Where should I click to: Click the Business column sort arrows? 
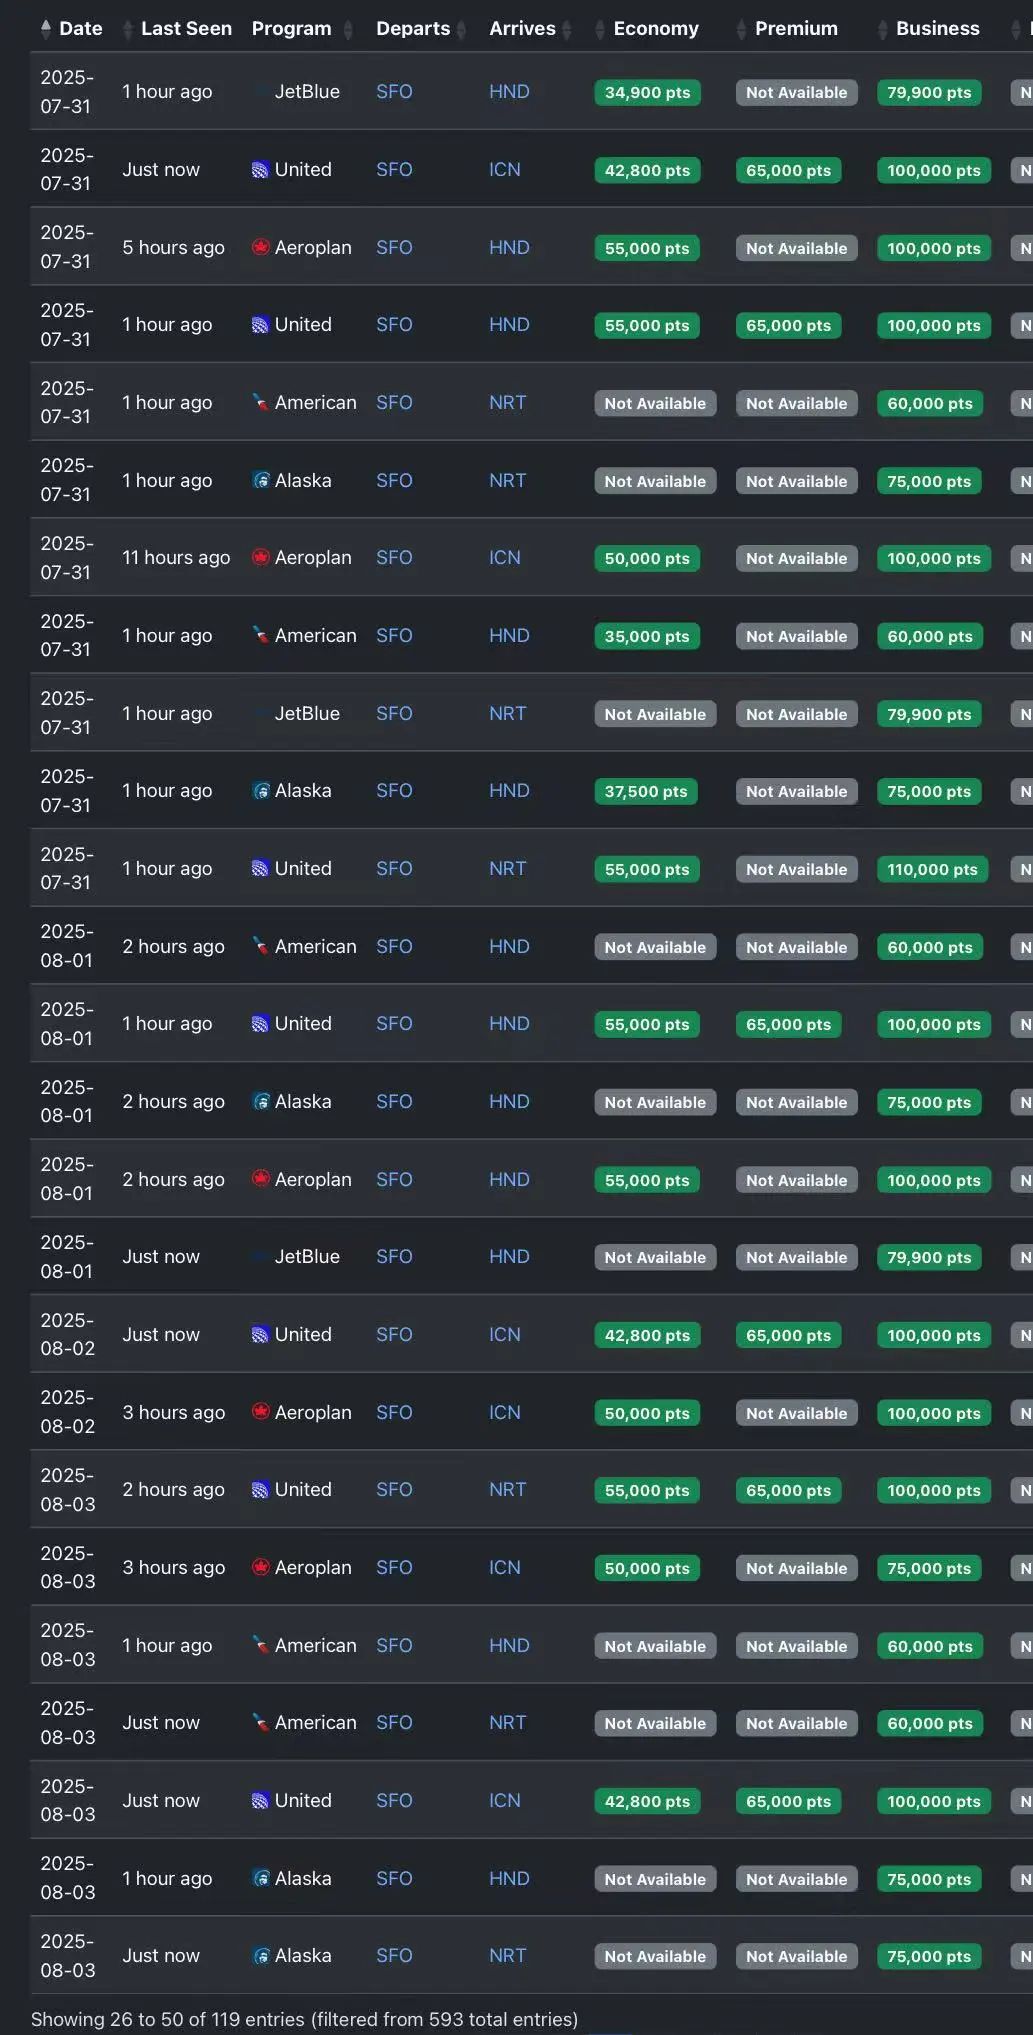tap(882, 30)
